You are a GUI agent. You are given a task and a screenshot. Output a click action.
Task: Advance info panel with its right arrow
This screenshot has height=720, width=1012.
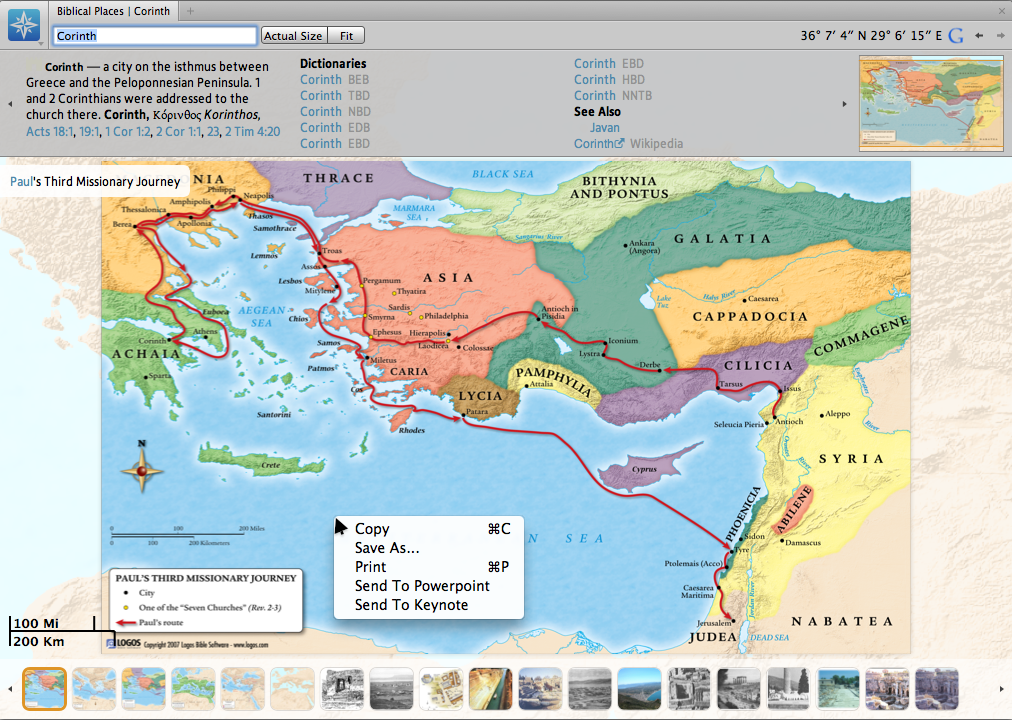pos(844,103)
